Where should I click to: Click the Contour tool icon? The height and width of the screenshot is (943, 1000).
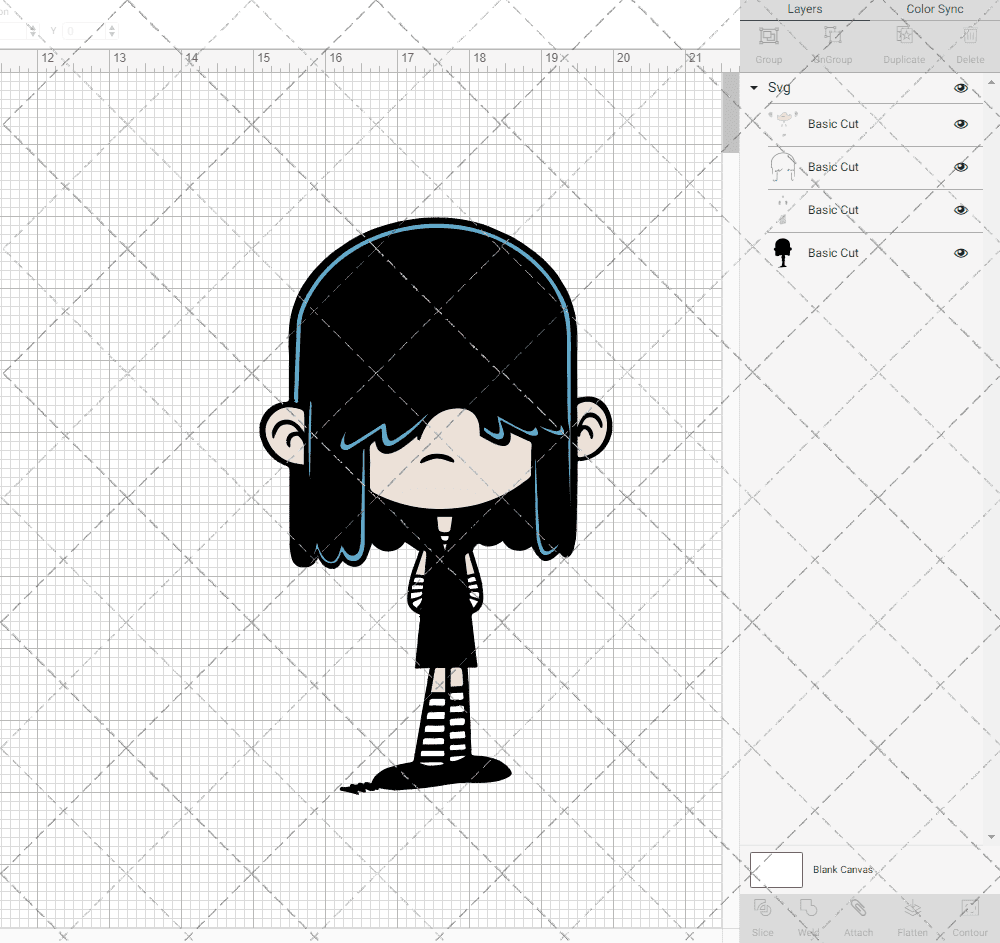969,908
